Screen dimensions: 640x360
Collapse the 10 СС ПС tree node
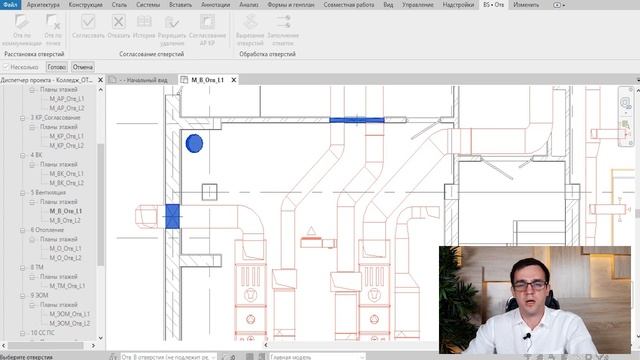(x=23, y=333)
